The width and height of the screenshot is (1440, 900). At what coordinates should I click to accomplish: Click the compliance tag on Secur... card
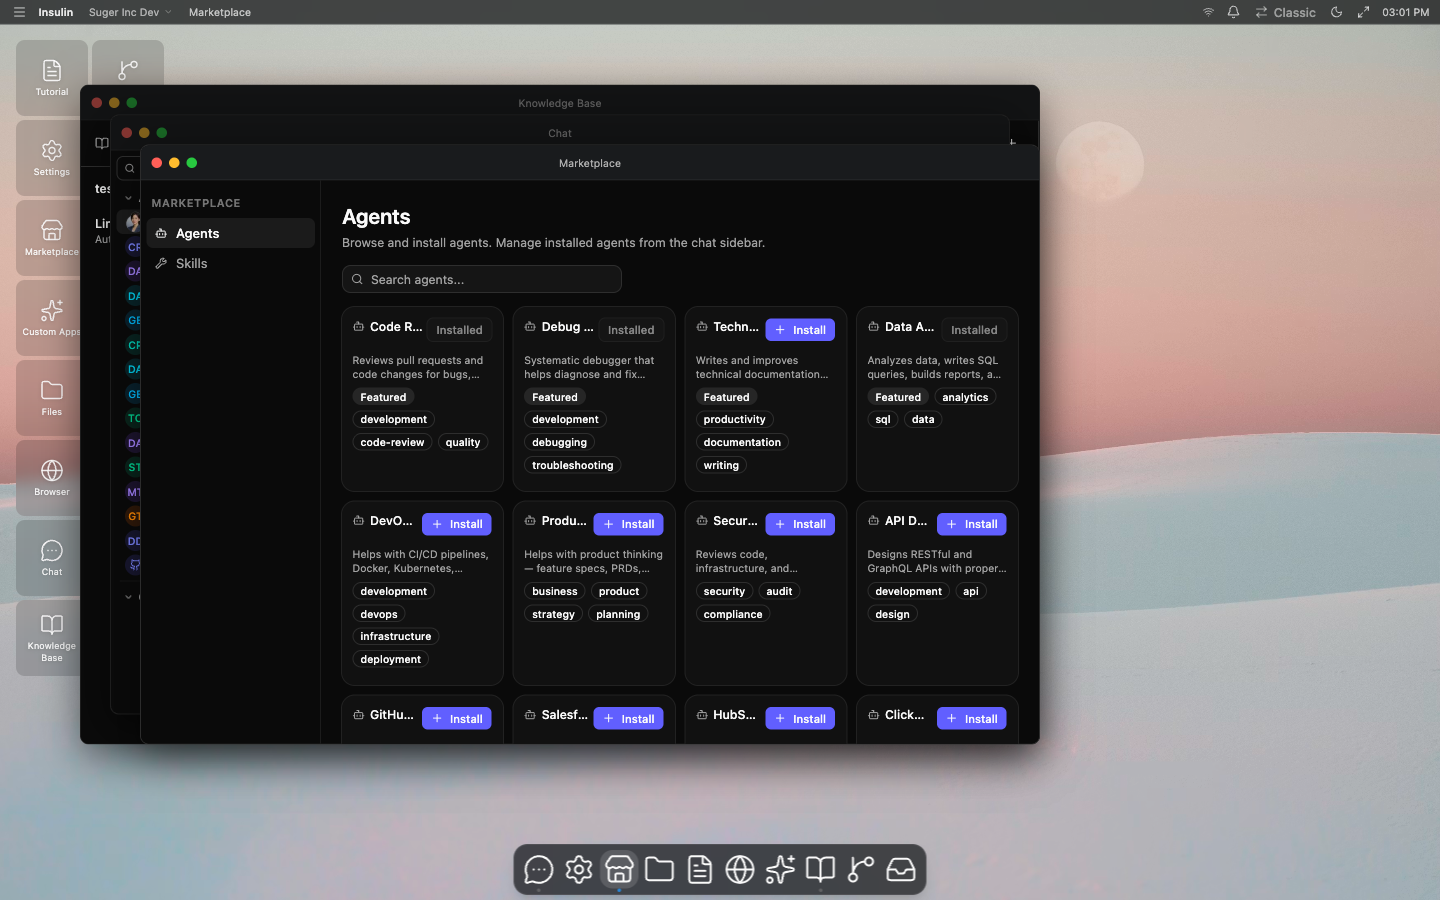pos(733,614)
